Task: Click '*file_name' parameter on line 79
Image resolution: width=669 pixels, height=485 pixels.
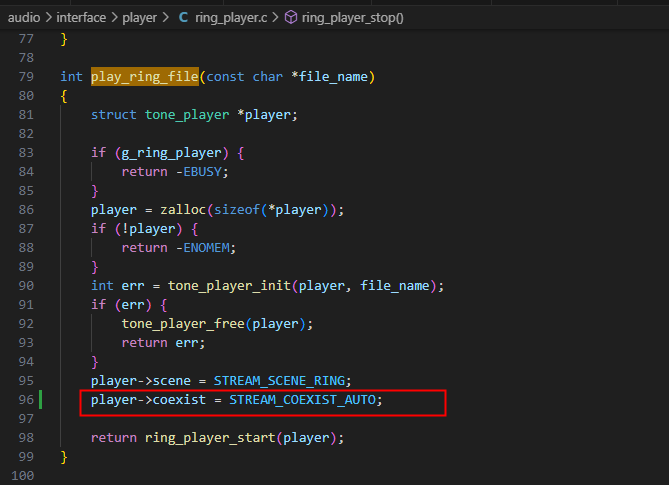Action: point(329,76)
